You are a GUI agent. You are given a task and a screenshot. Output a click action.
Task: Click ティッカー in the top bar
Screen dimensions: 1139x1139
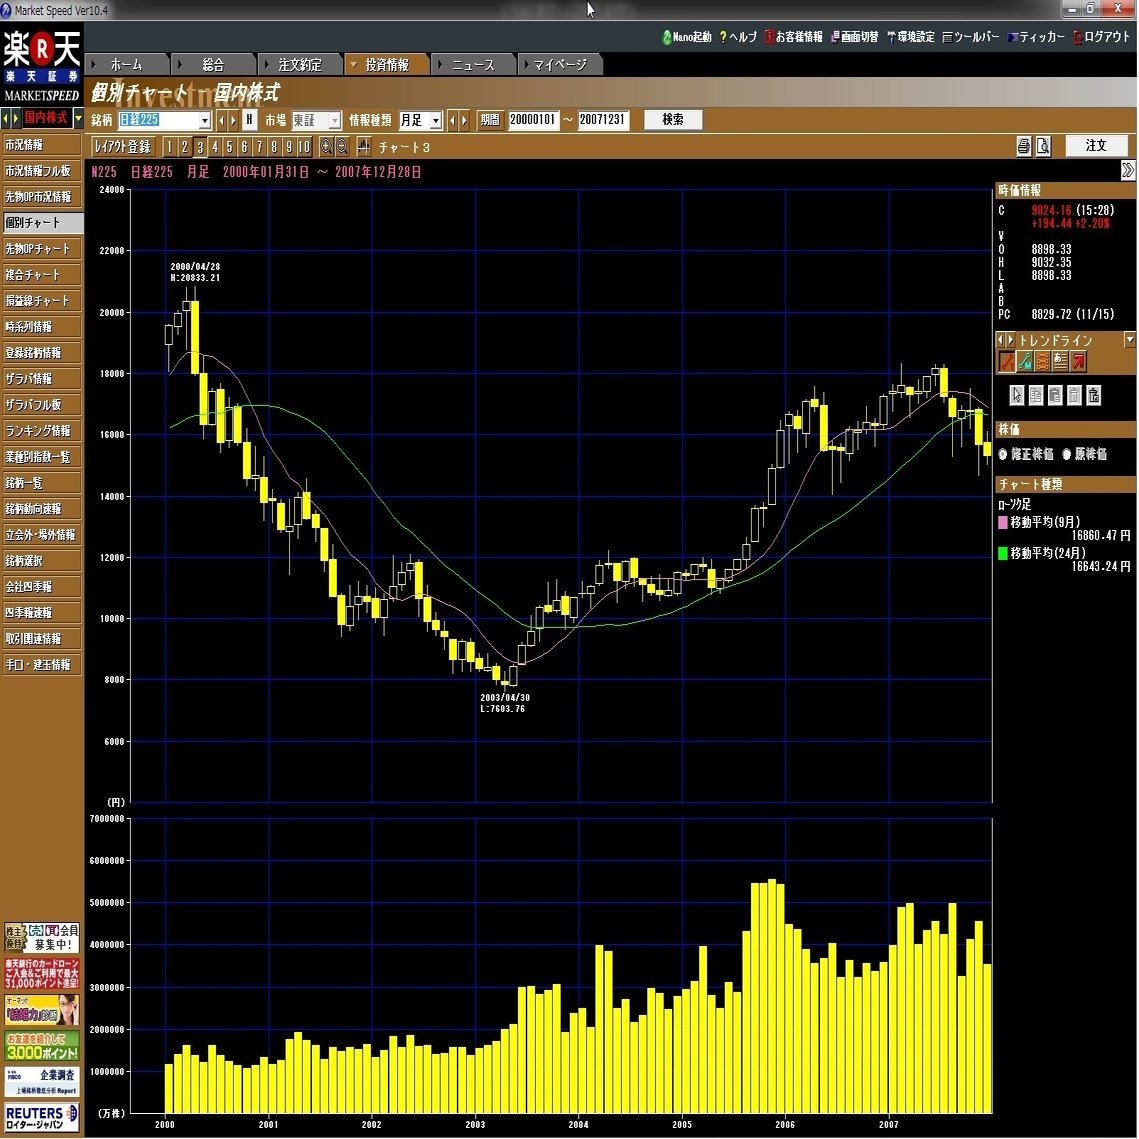[1036, 36]
